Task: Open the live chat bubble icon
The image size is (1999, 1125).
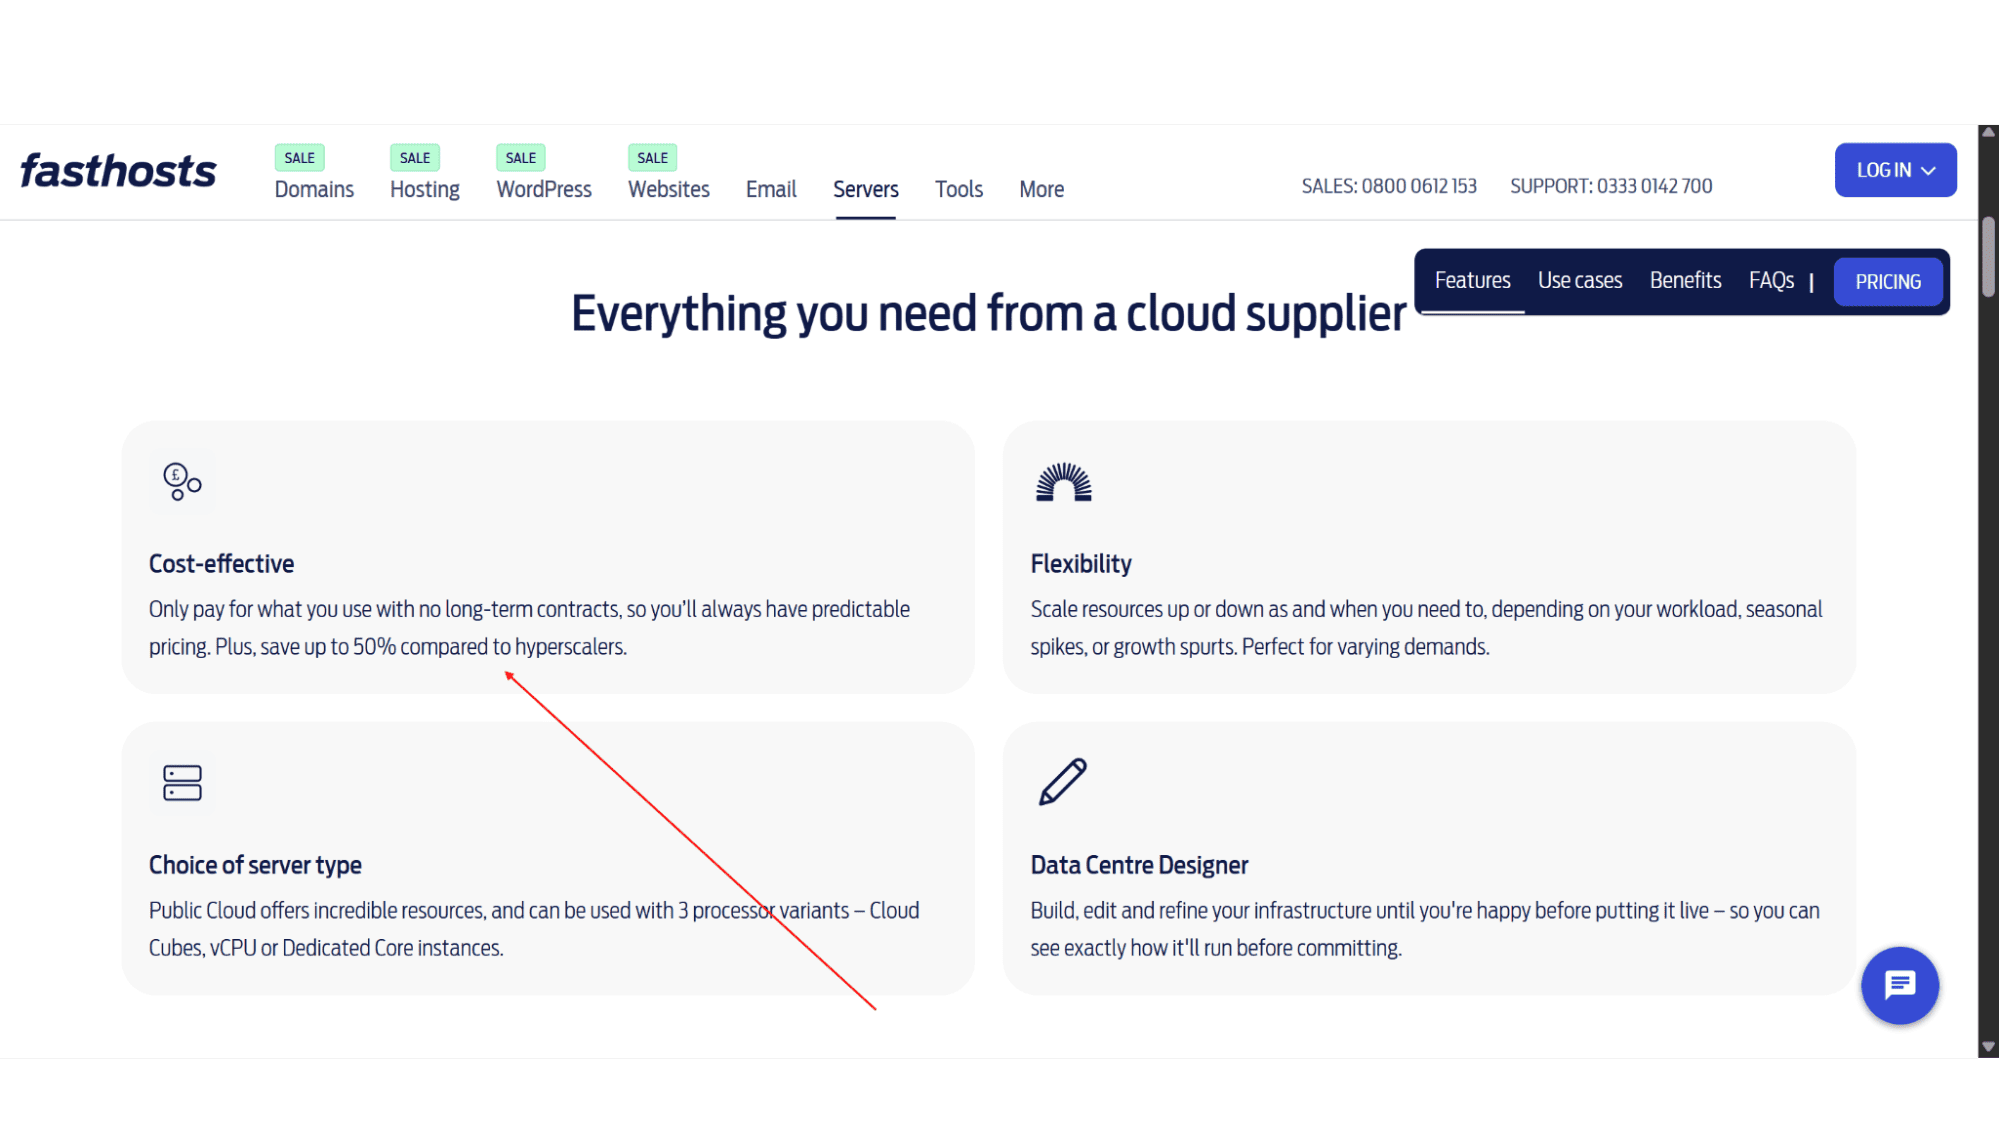Action: pos(1899,985)
